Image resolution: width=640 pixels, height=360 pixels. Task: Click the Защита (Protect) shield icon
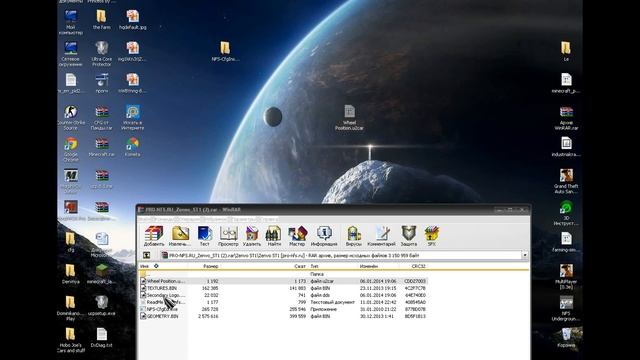(409, 236)
